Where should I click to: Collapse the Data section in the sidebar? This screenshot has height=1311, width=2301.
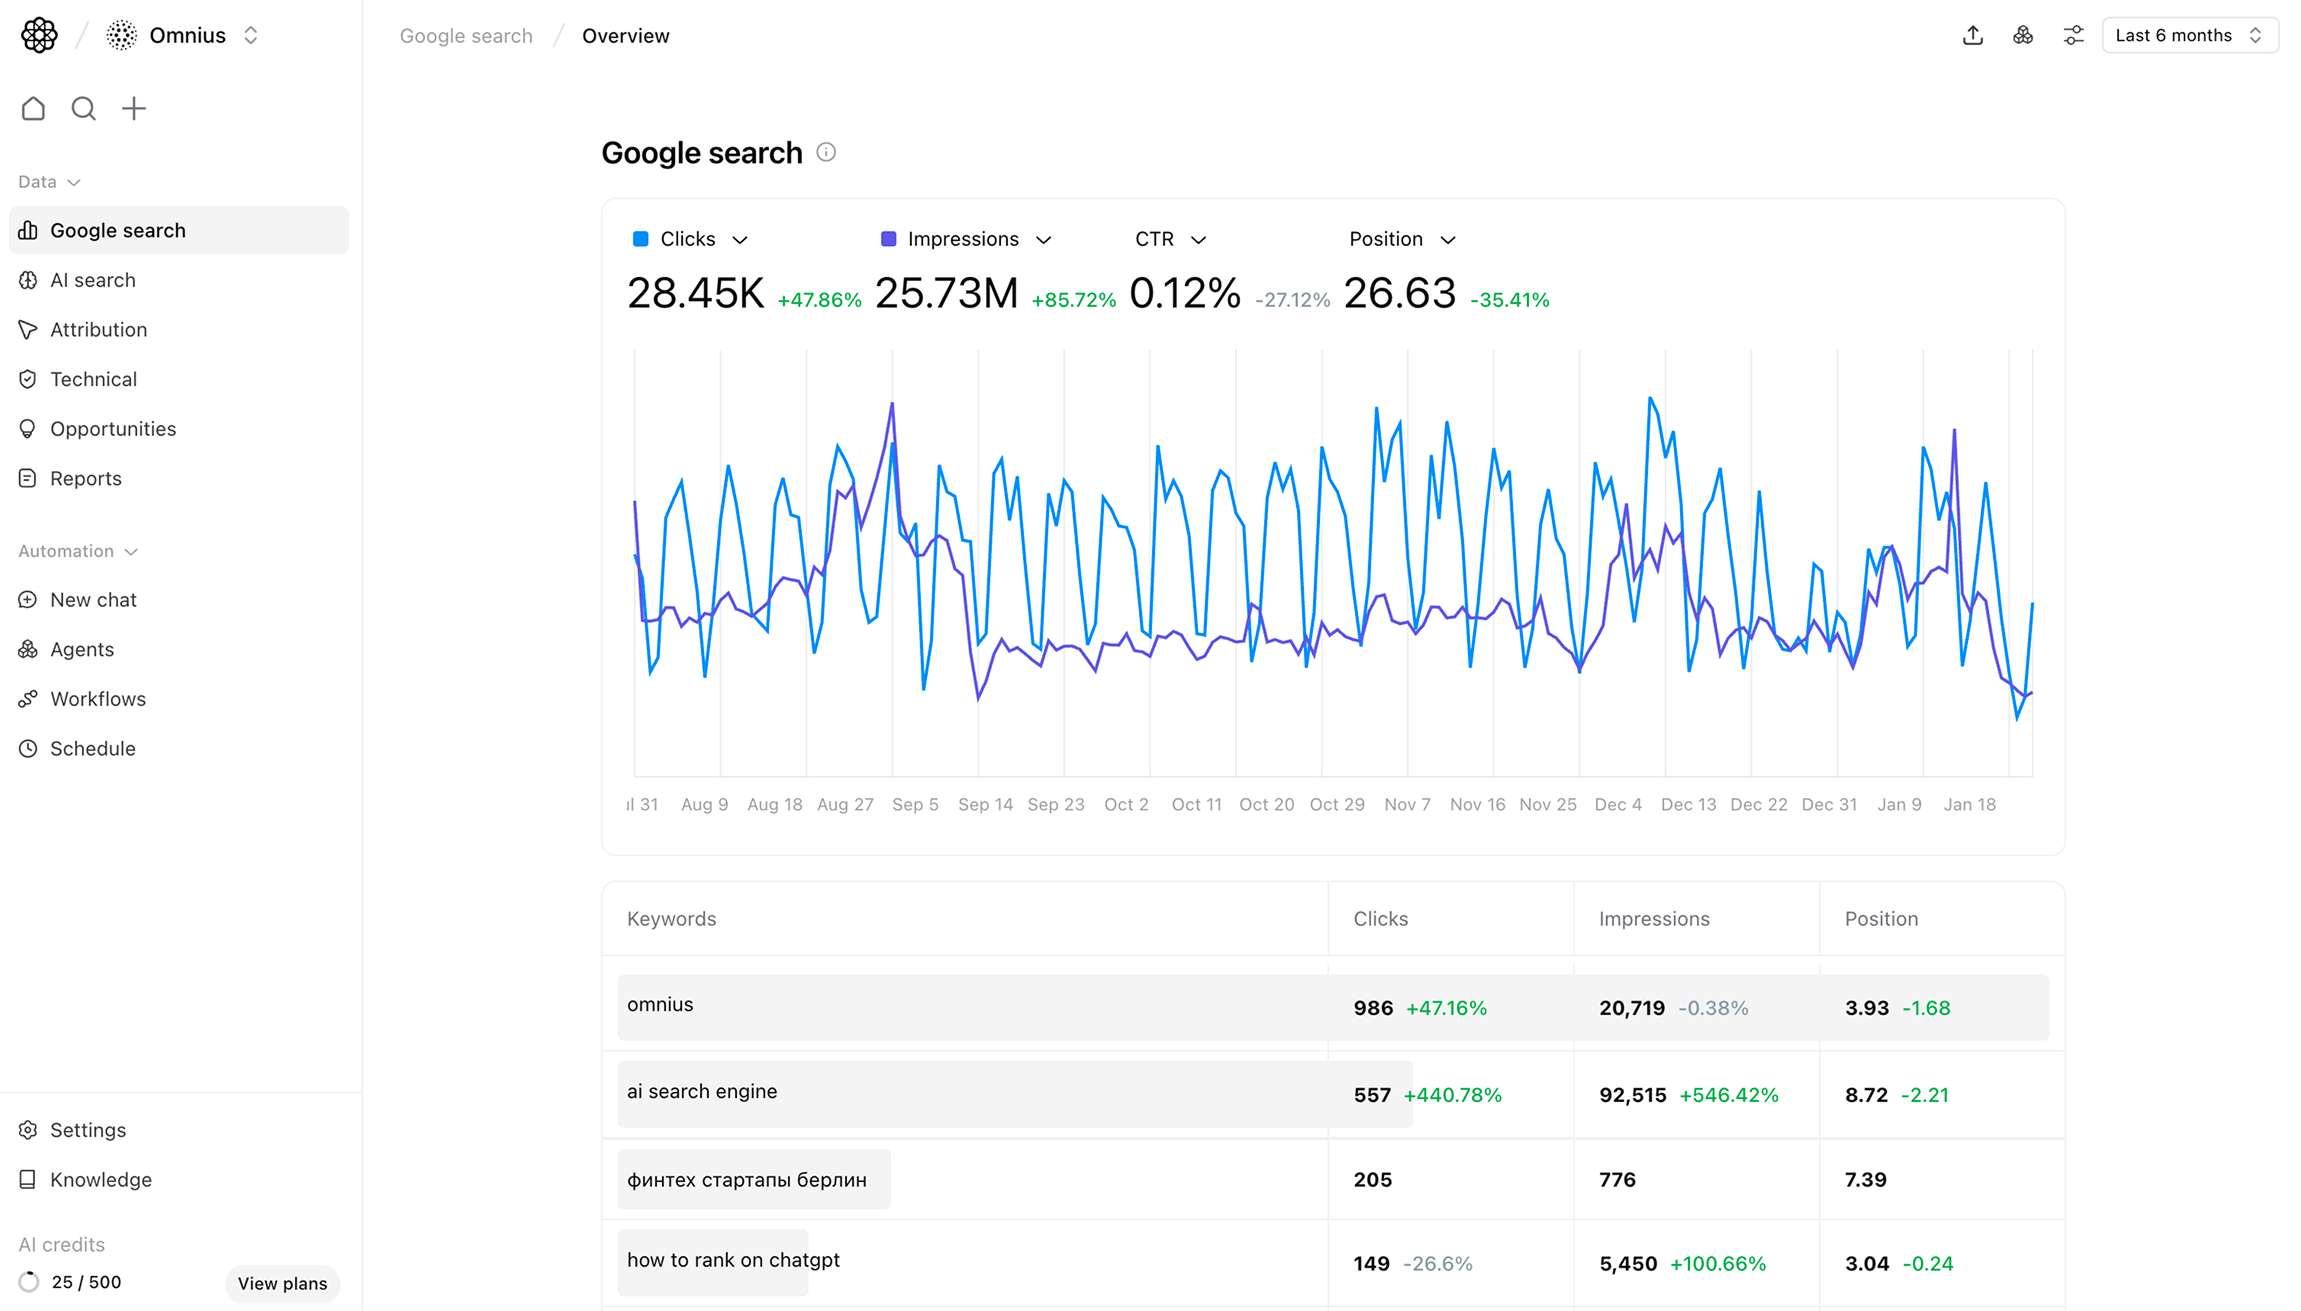(x=74, y=182)
